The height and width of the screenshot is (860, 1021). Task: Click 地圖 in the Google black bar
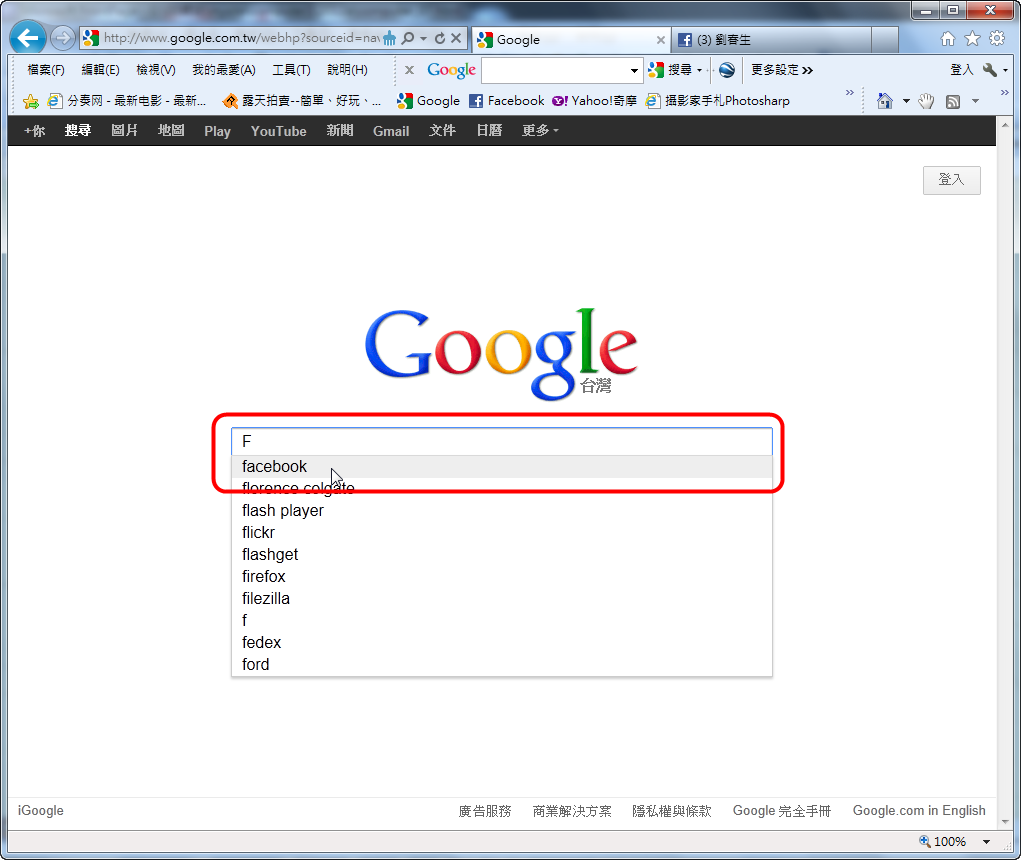[x=171, y=131]
